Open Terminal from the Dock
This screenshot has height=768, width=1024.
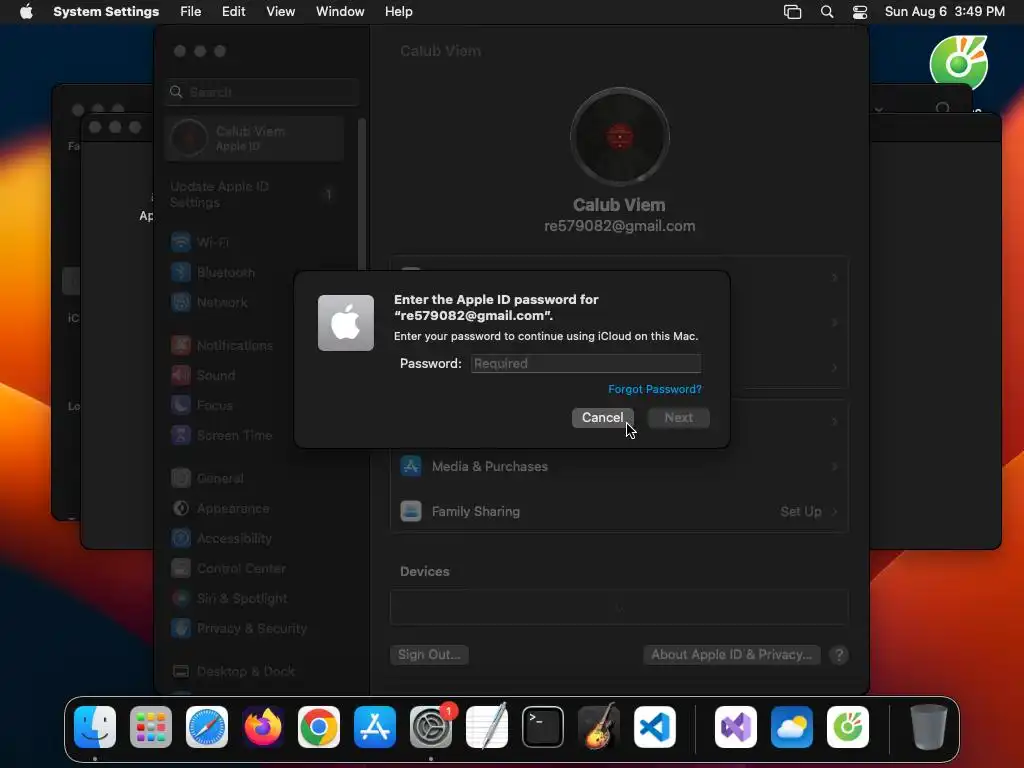tap(543, 727)
